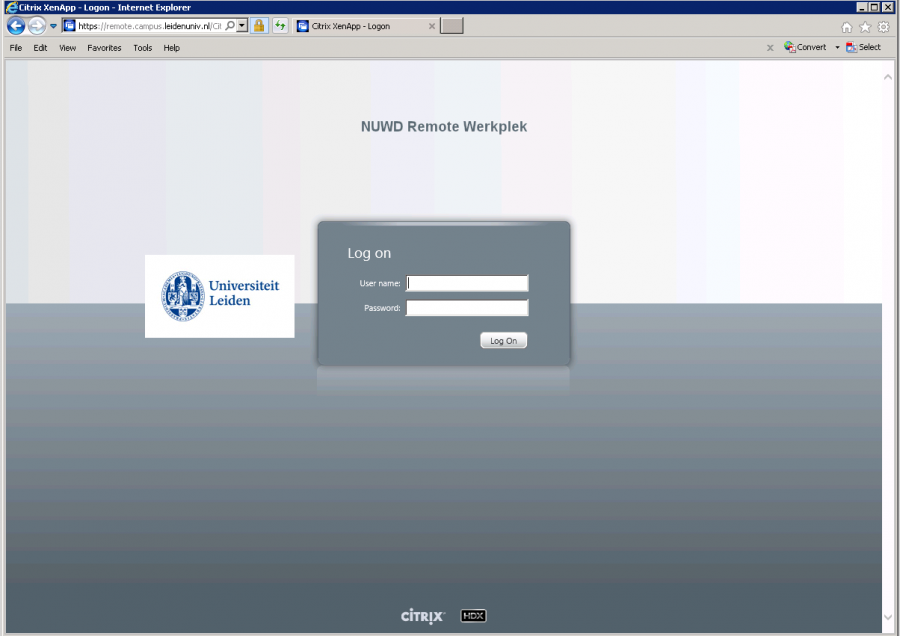The image size is (900, 636).
Task: Focus the Password input field
Action: (x=467, y=308)
